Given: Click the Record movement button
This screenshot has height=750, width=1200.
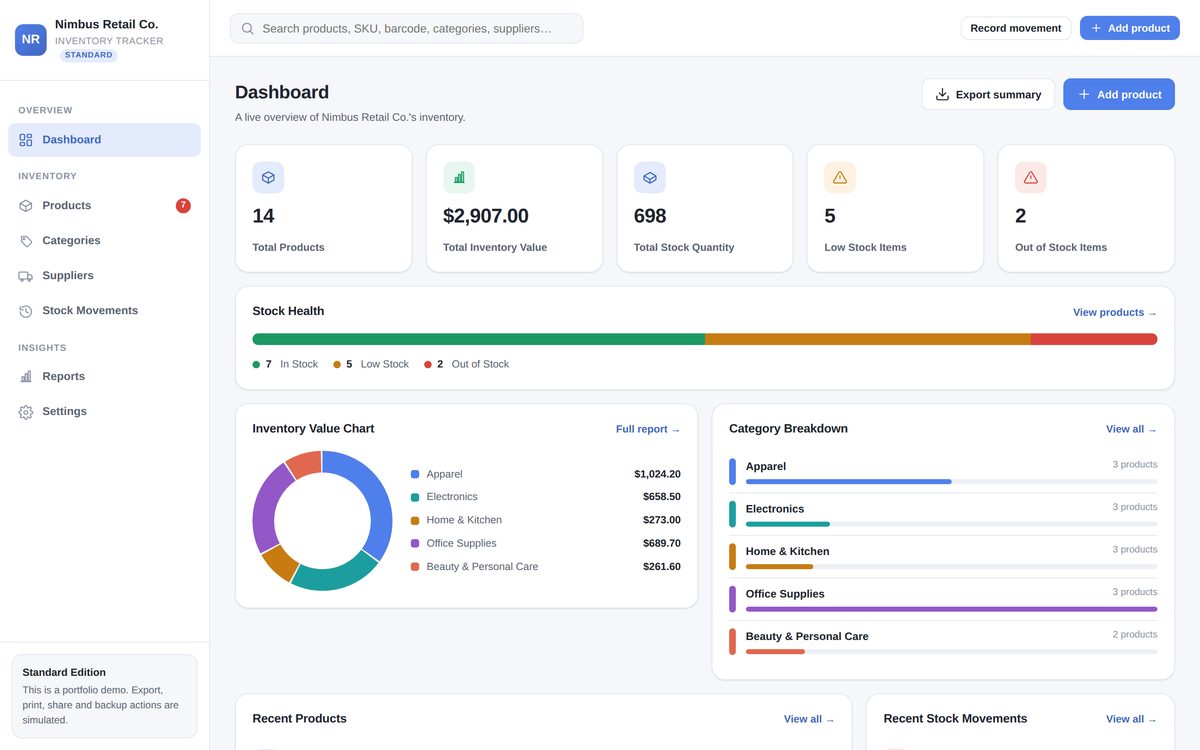Looking at the screenshot, I should [1016, 28].
